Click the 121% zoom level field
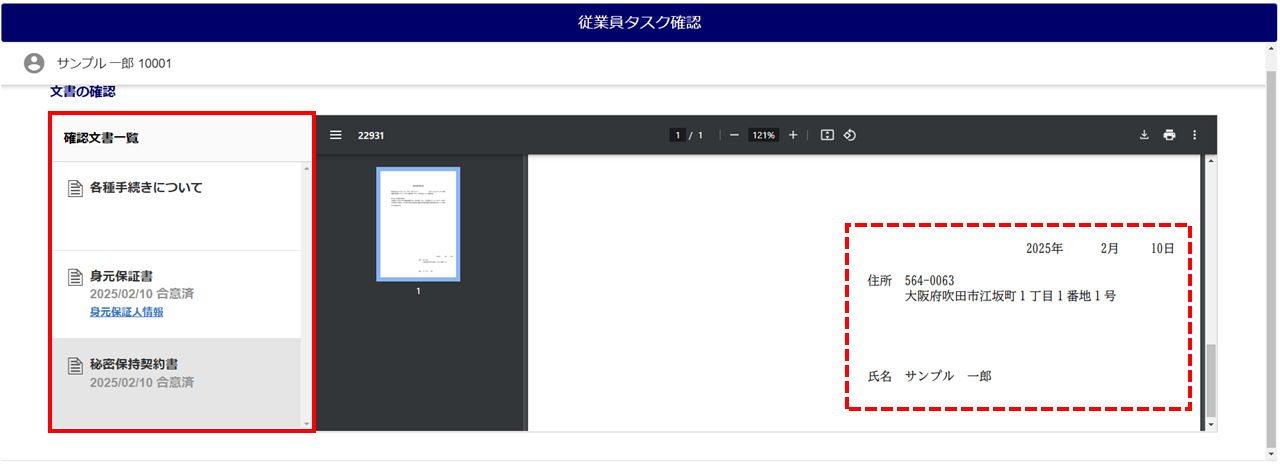The image size is (1280, 468). 765,136
